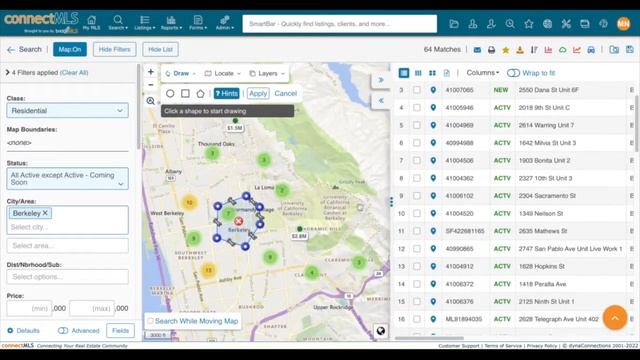This screenshot has width=640, height=360.
Task: Open the line trend chart icon
Action: [x=577, y=50]
